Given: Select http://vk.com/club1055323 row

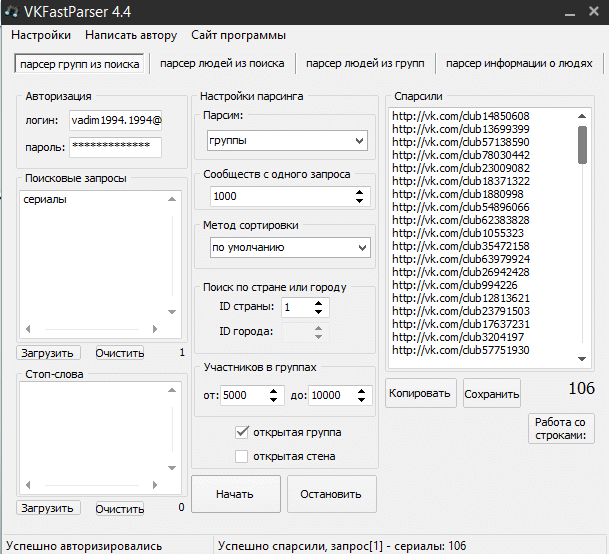Looking at the screenshot, I should [x=458, y=233].
